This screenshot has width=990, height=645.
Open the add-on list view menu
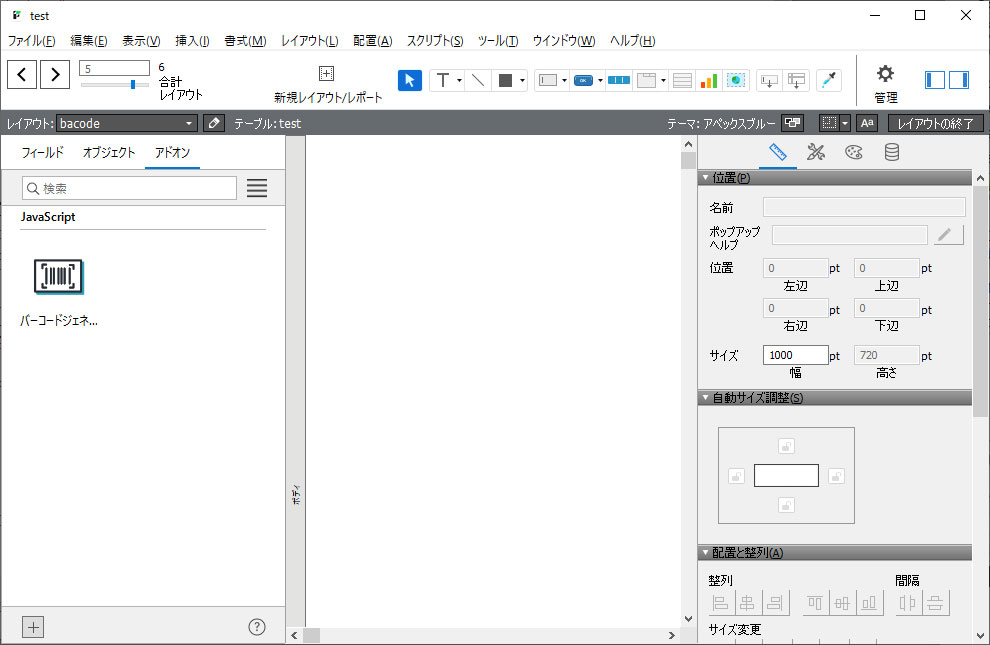(257, 188)
